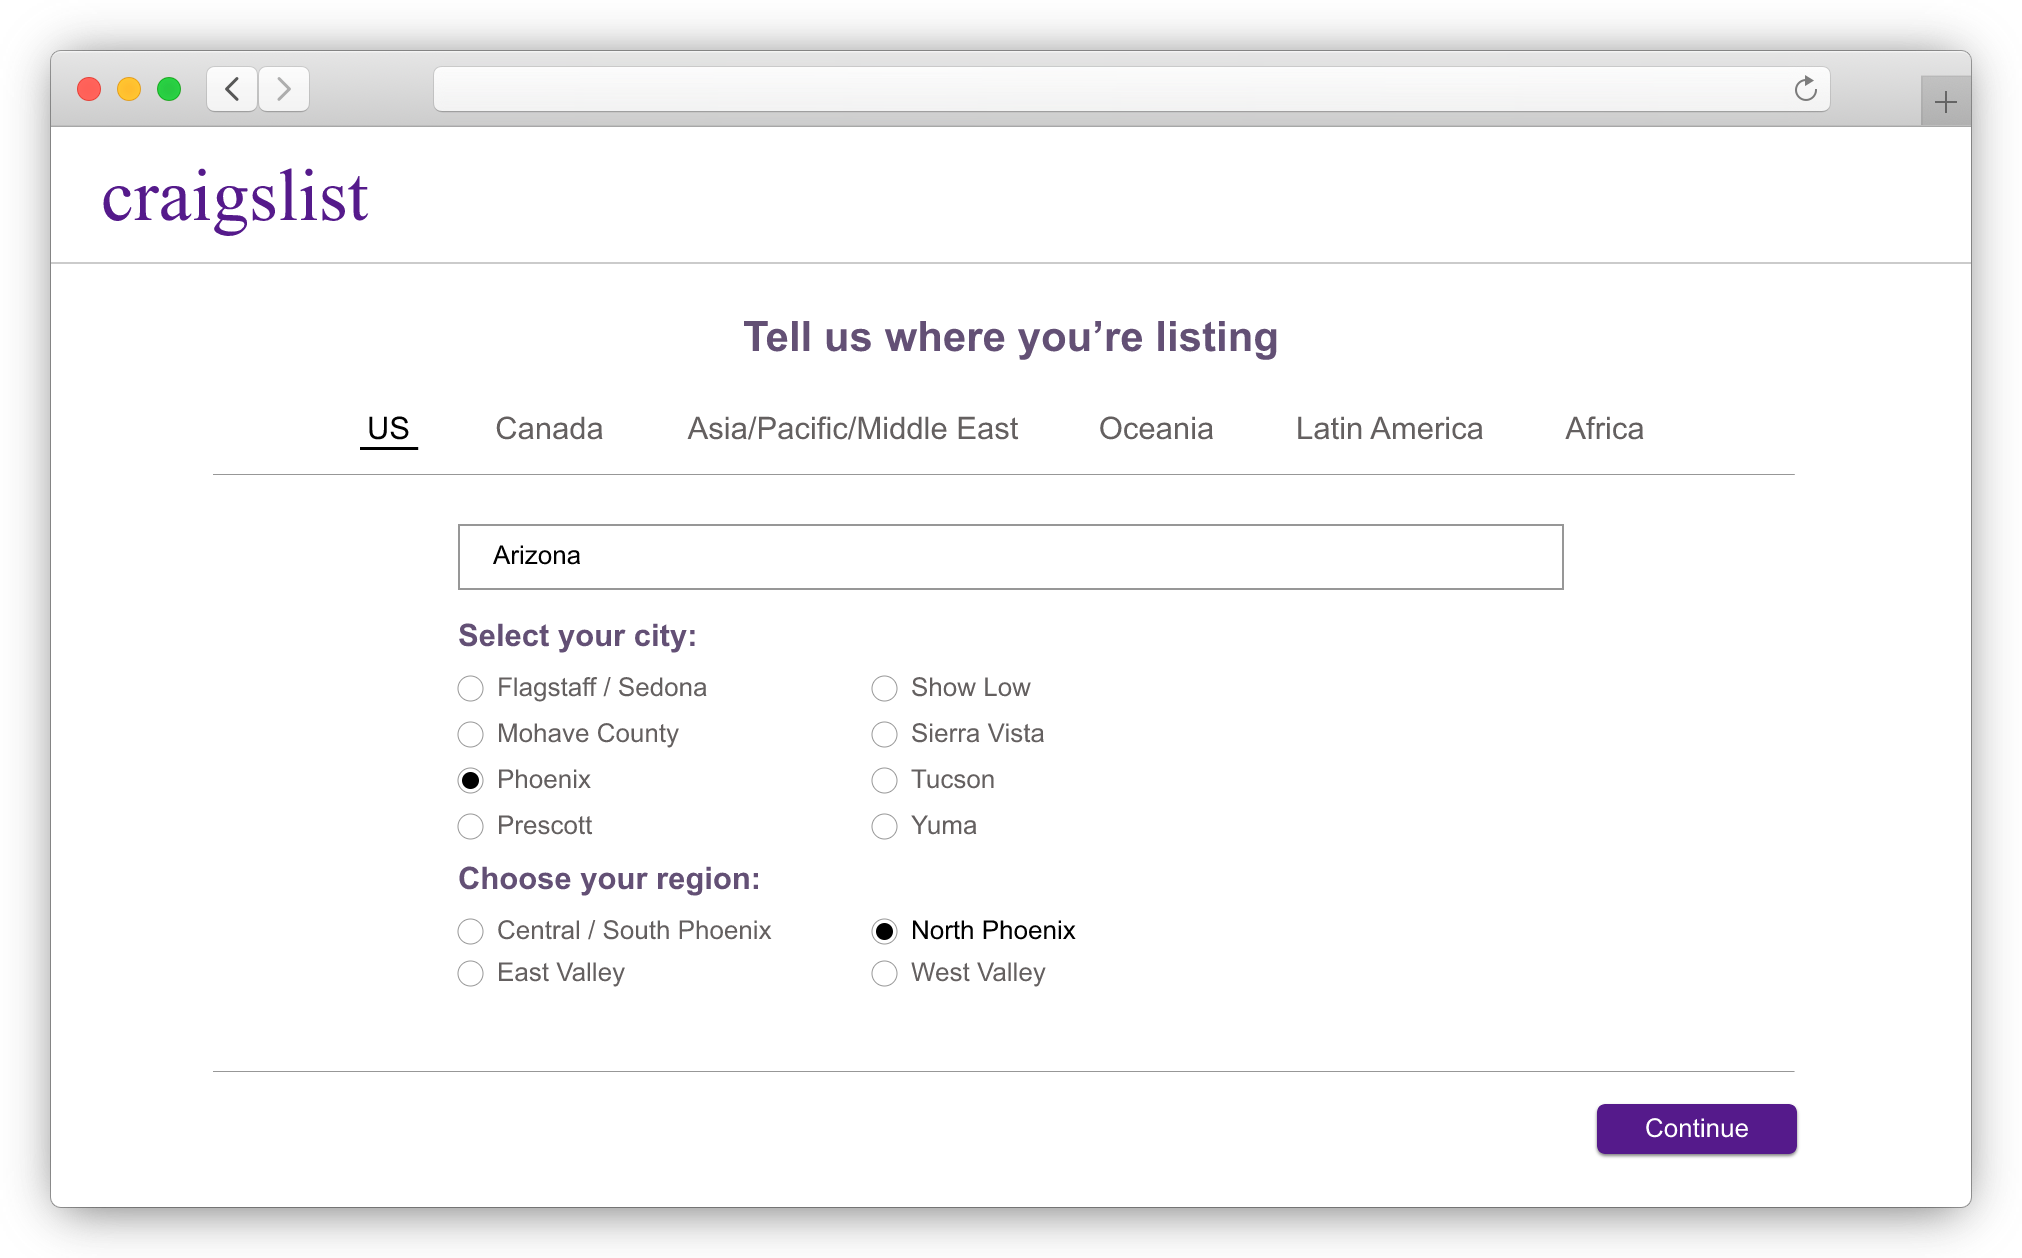Select West Valley region
The image size is (2022, 1258).
pos(885,973)
